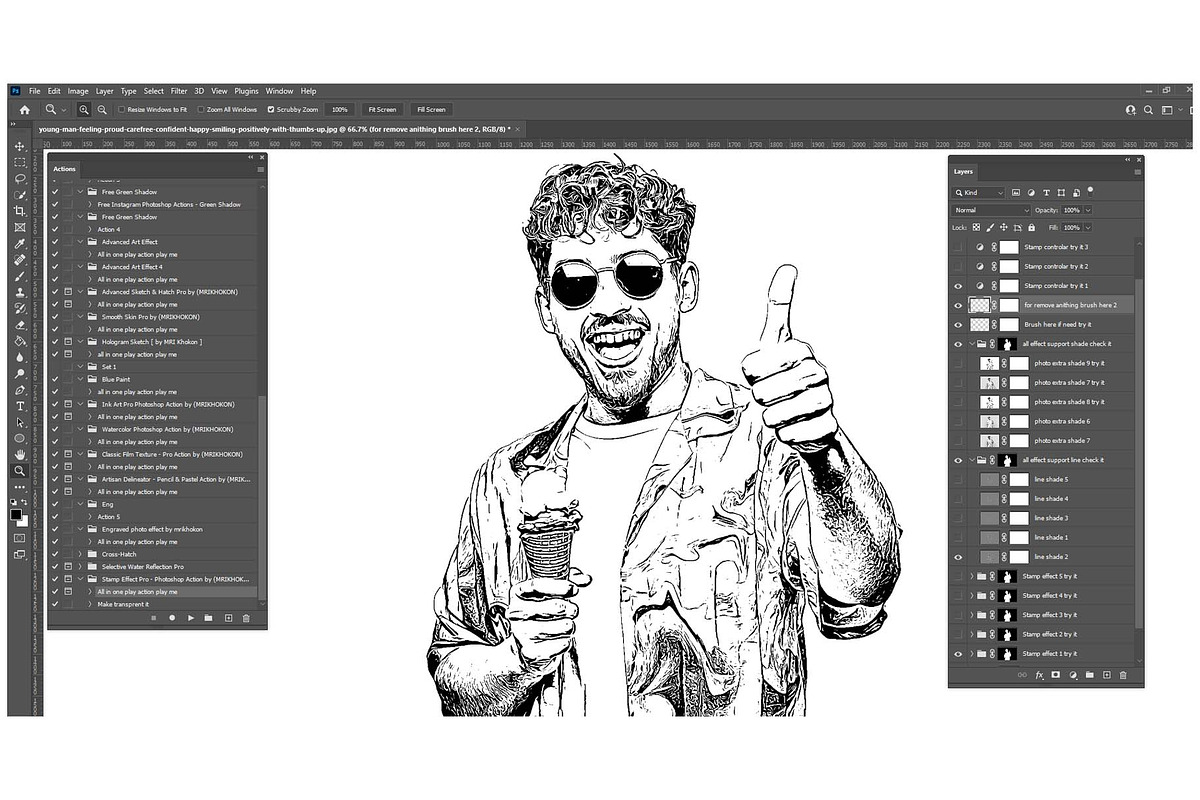The width and height of the screenshot is (1200, 800).
Task: Select the Lasso tool
Action: pyautogui.click(x=19, y=178)
